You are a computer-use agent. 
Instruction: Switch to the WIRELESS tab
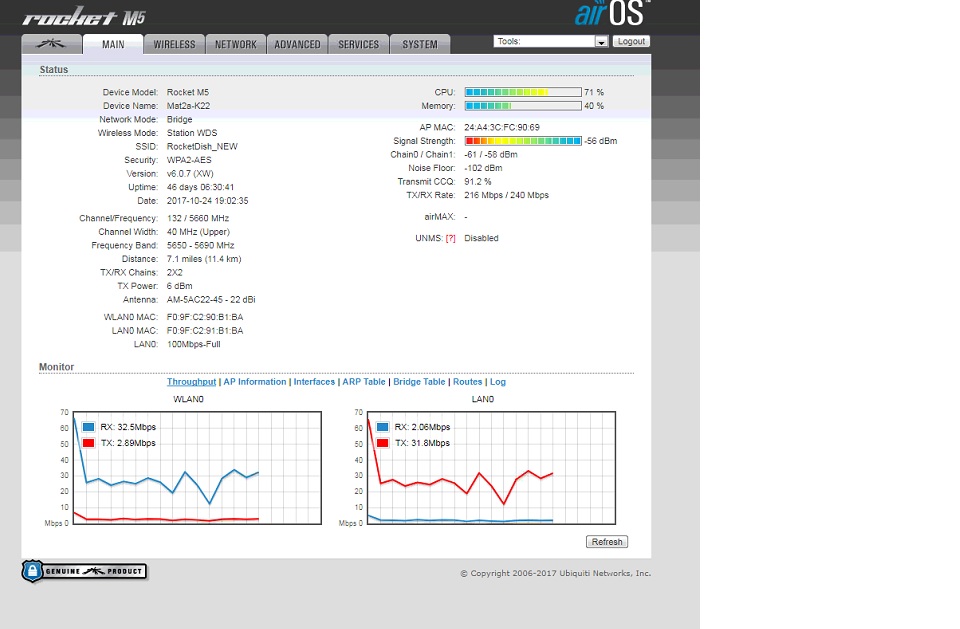tap(174, 44)
